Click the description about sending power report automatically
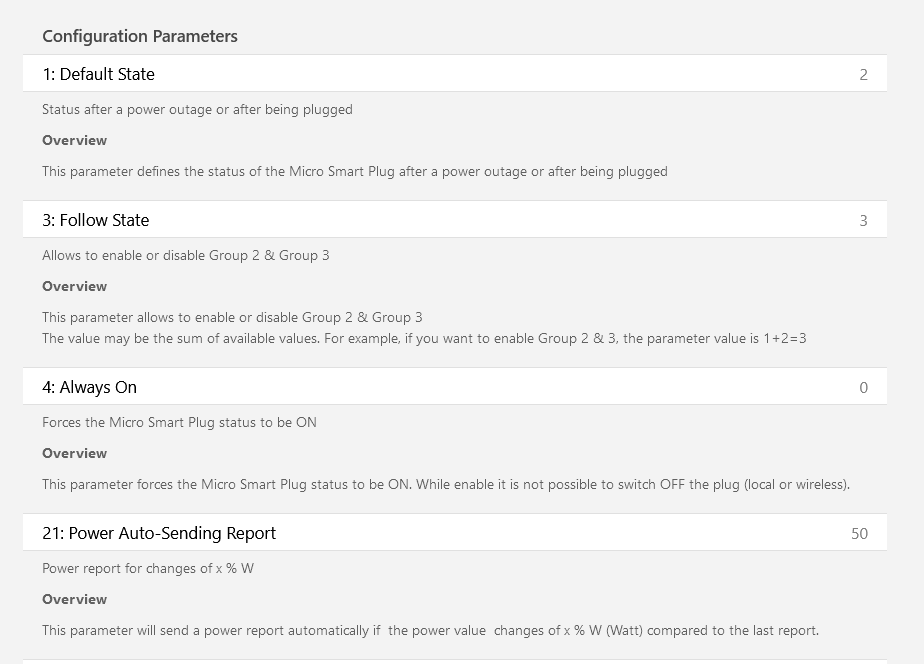 tap(430, 630)
